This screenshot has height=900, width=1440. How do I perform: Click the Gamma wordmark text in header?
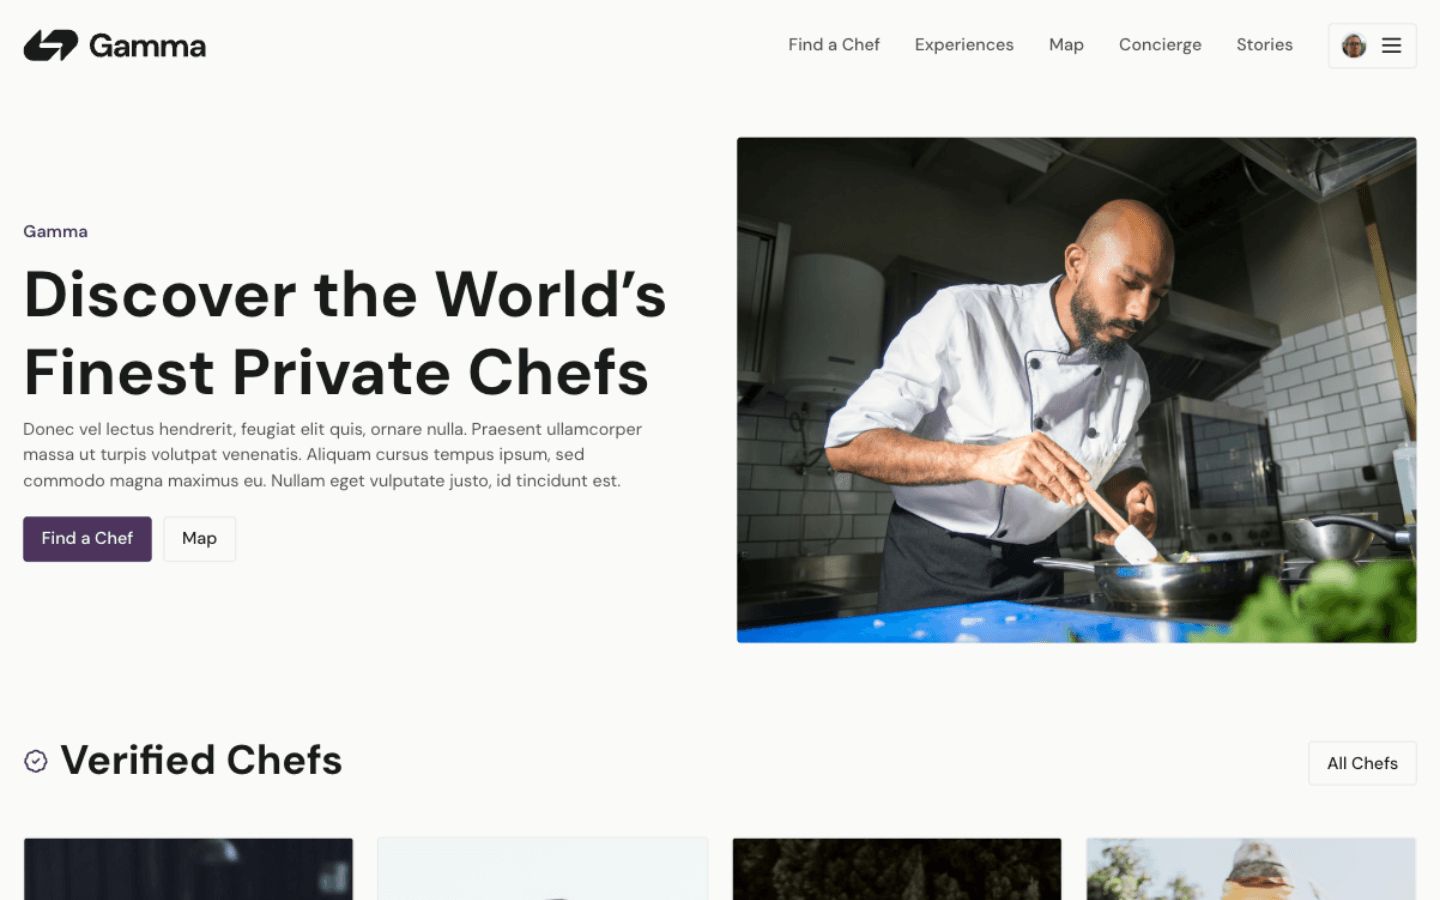tap(147, 46)
